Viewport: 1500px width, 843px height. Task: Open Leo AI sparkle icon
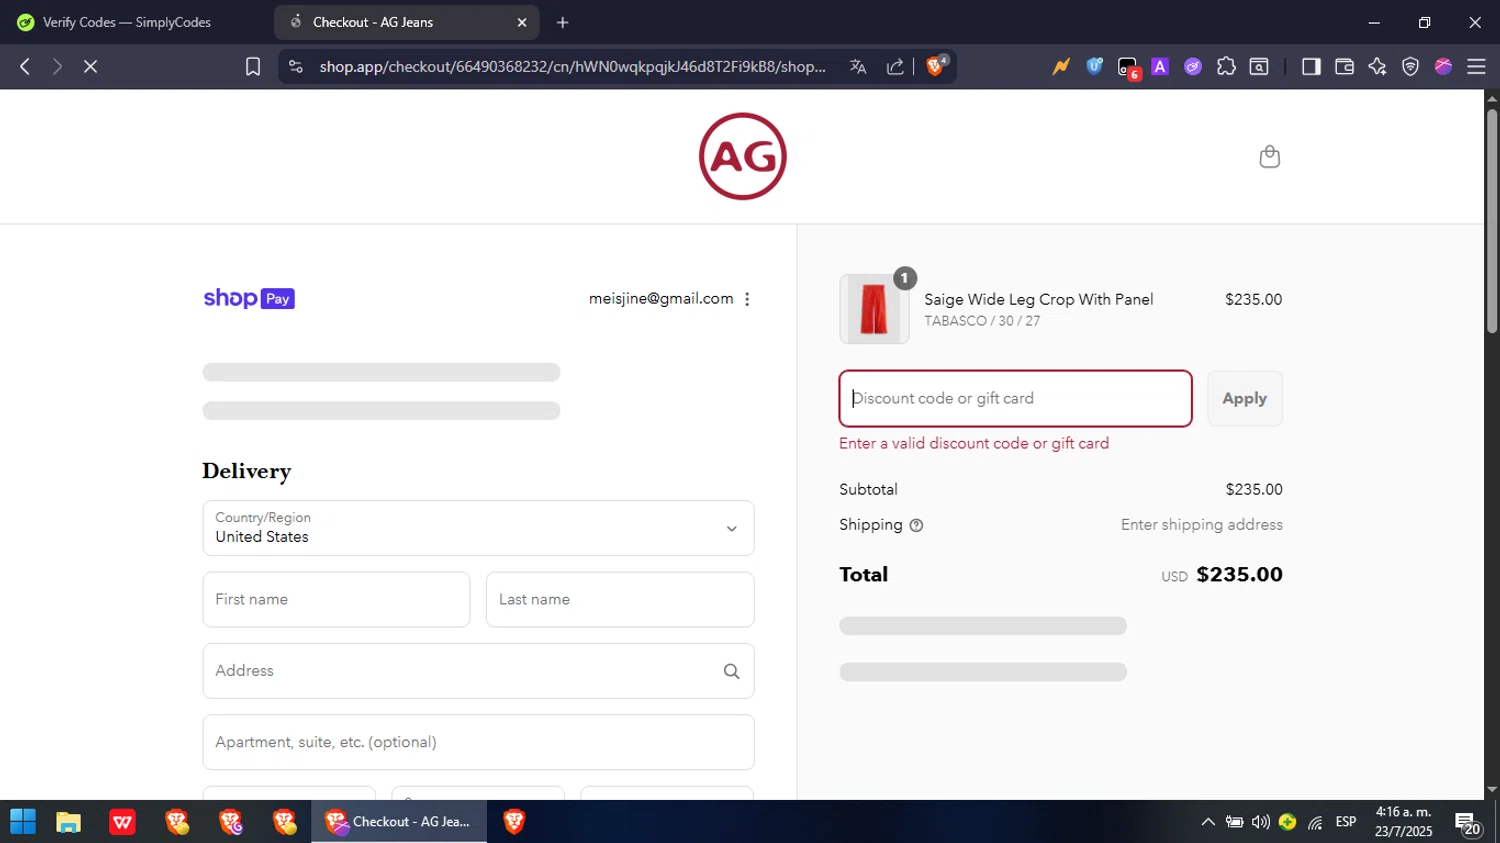click(1377, 66)
